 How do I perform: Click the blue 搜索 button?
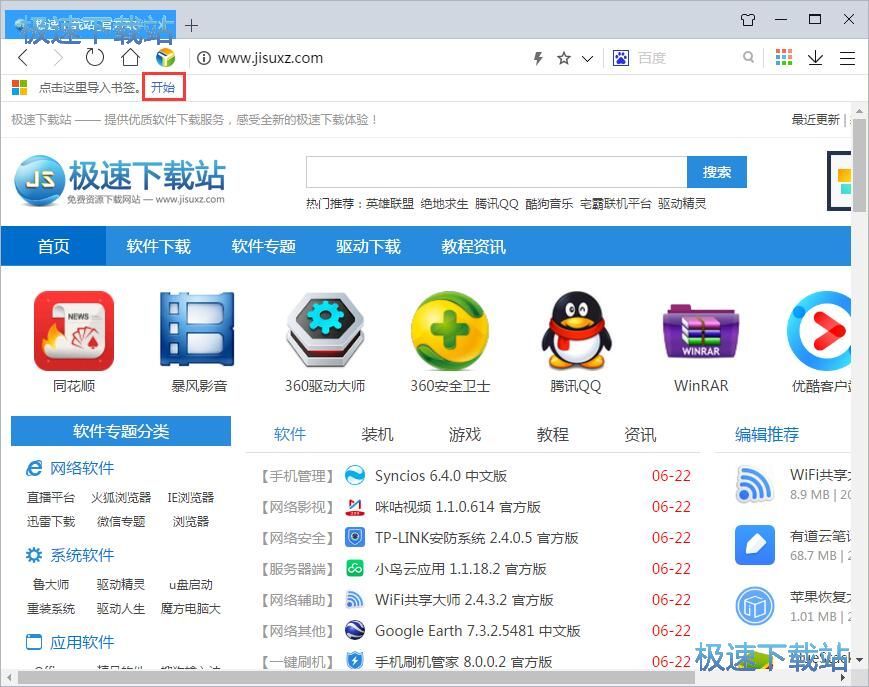click(717, 172)
